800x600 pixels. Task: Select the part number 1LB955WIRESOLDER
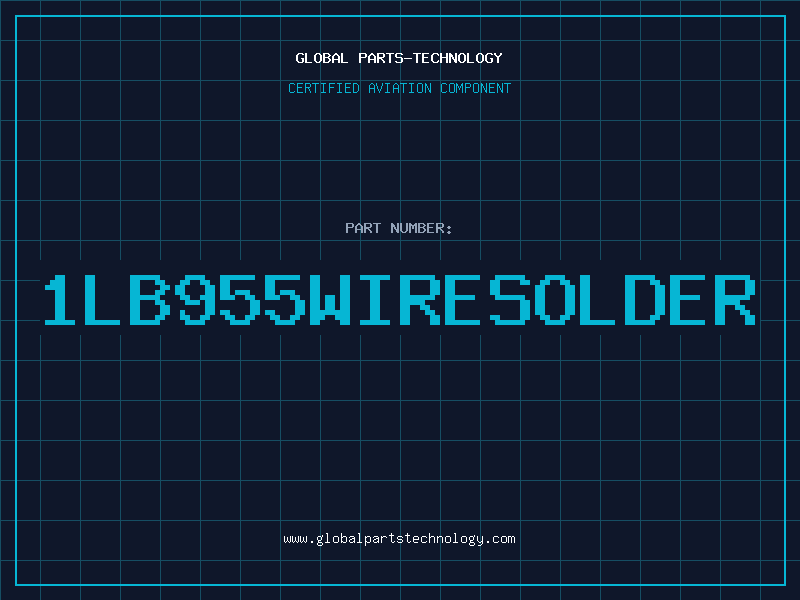pyautogui.click(x=400, y=300)
